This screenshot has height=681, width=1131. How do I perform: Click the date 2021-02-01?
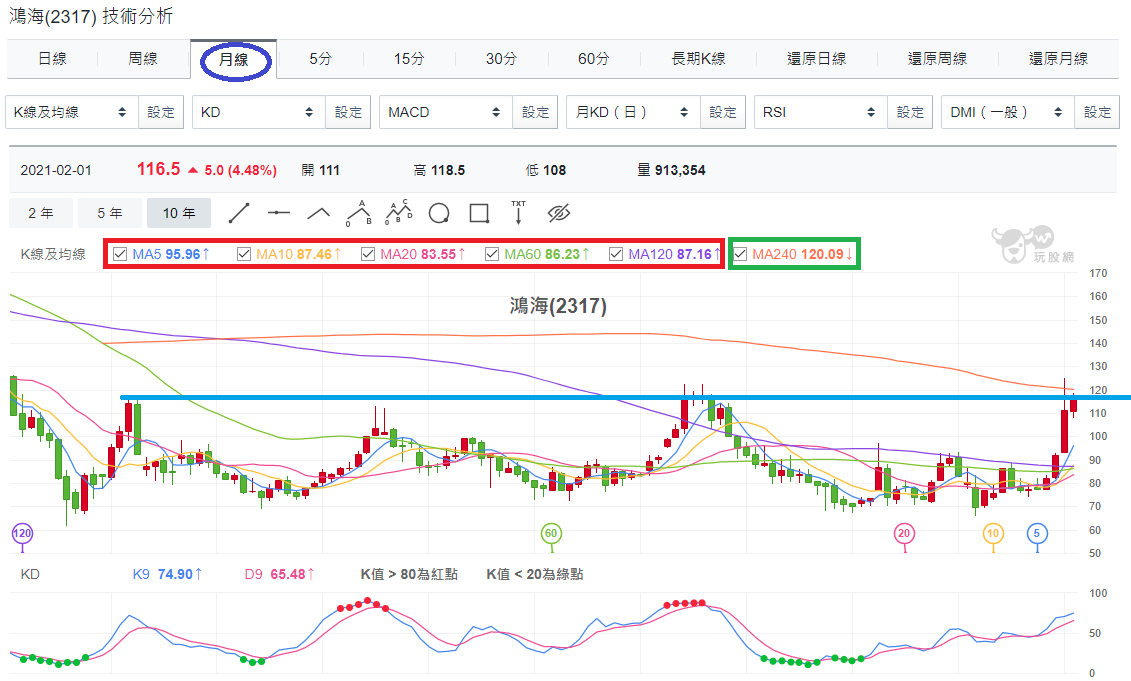pos(56,170)
